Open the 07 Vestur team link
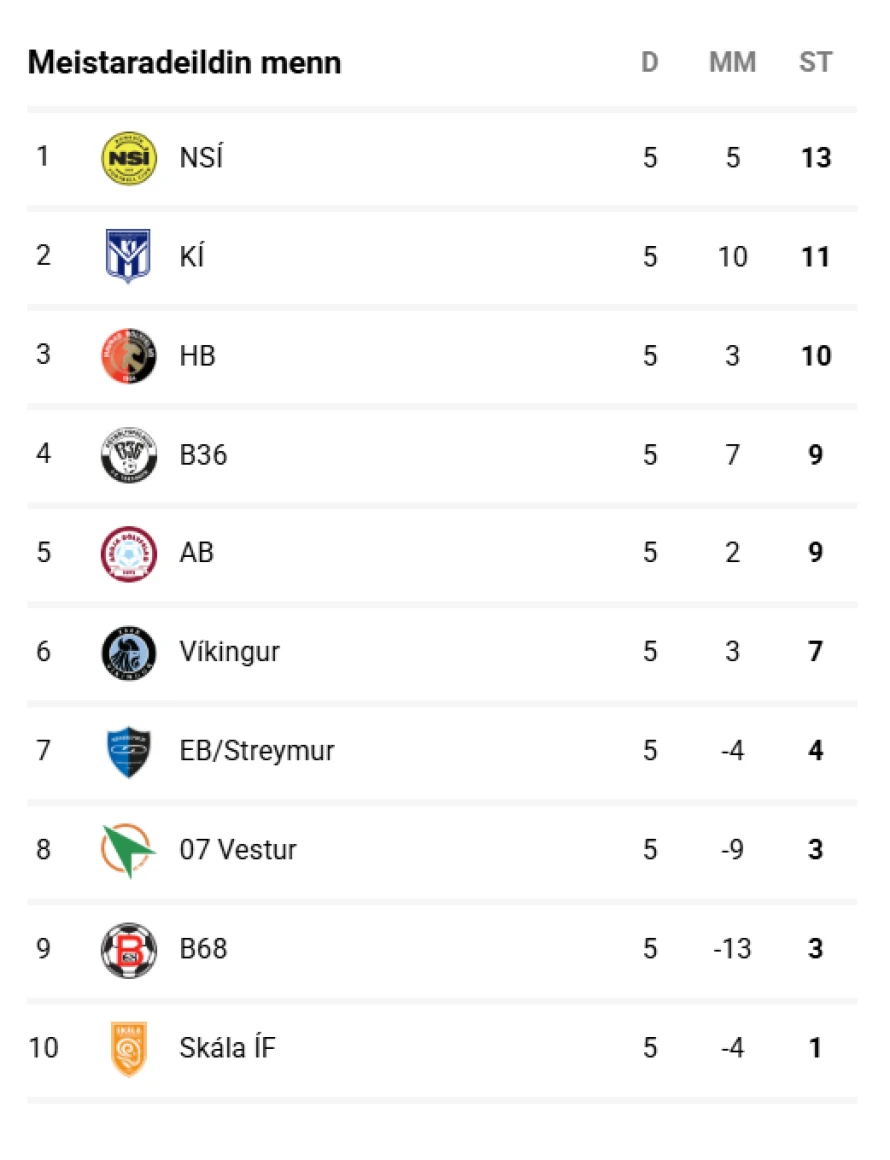 [238, 850]
